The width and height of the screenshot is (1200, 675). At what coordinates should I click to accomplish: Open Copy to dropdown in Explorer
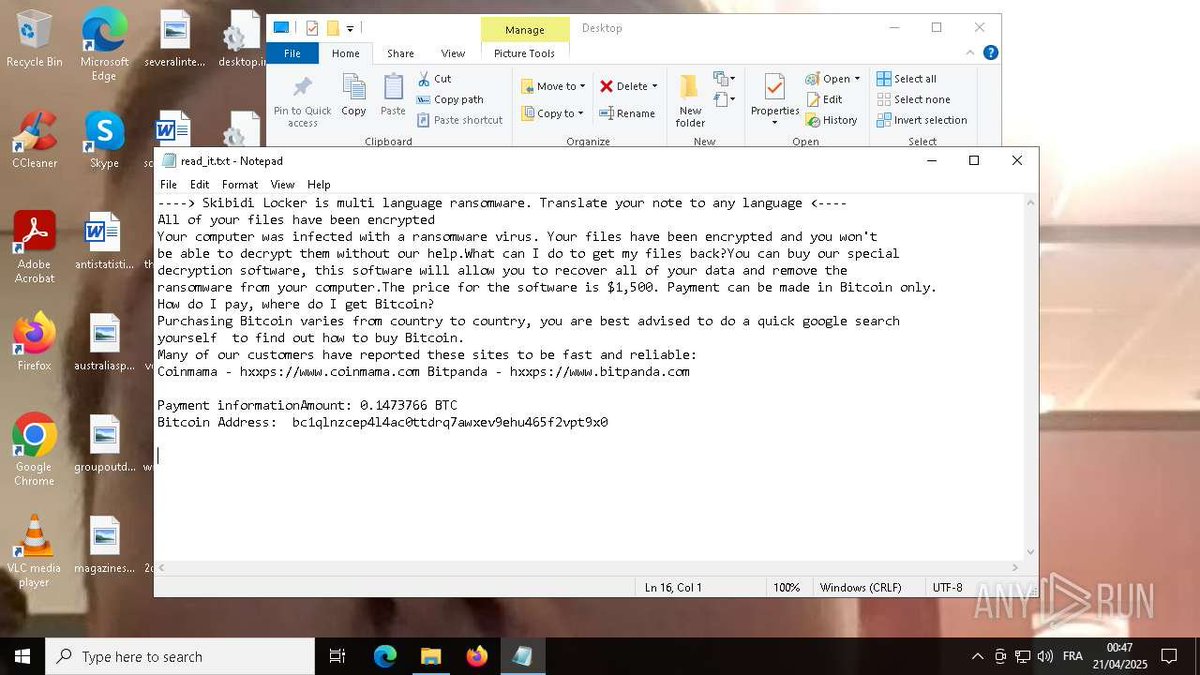click(553, 114)
